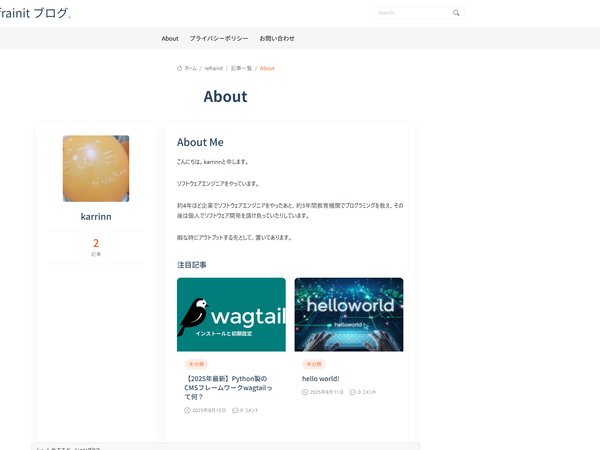The height and width of the screenshot is (450, 600).
Task: Click the comment icon under hello world post
Action: pyautogui.click(x=353, y=392)
